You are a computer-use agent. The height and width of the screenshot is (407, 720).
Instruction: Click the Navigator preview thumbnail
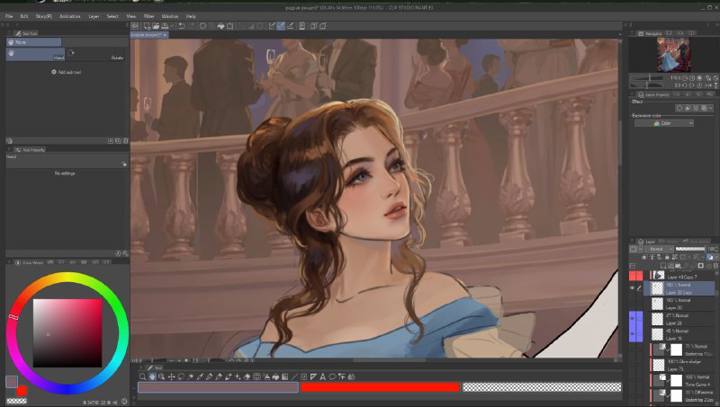pos(673,54)
